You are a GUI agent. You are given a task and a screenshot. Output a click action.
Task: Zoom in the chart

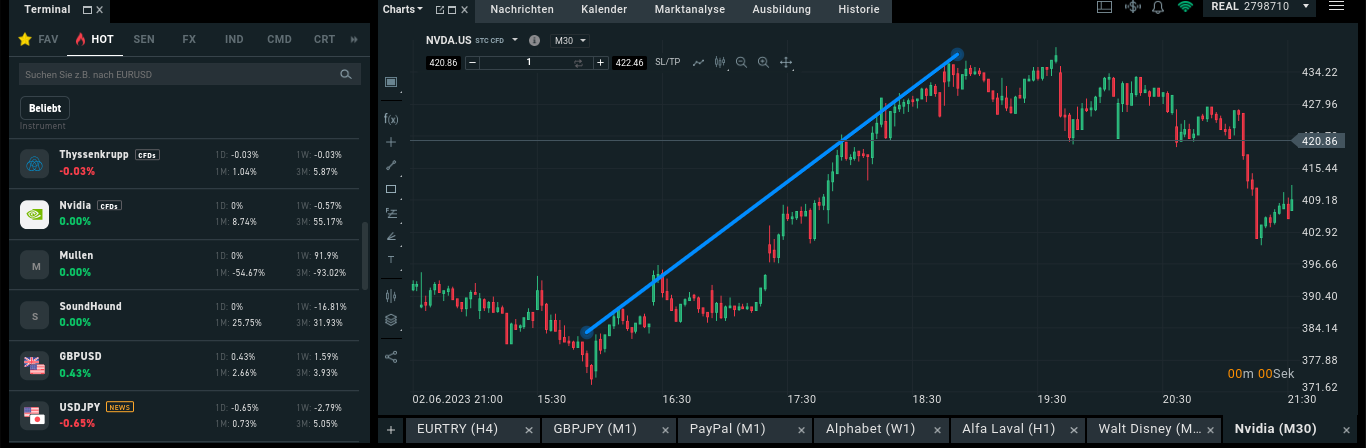coord(763,62)
